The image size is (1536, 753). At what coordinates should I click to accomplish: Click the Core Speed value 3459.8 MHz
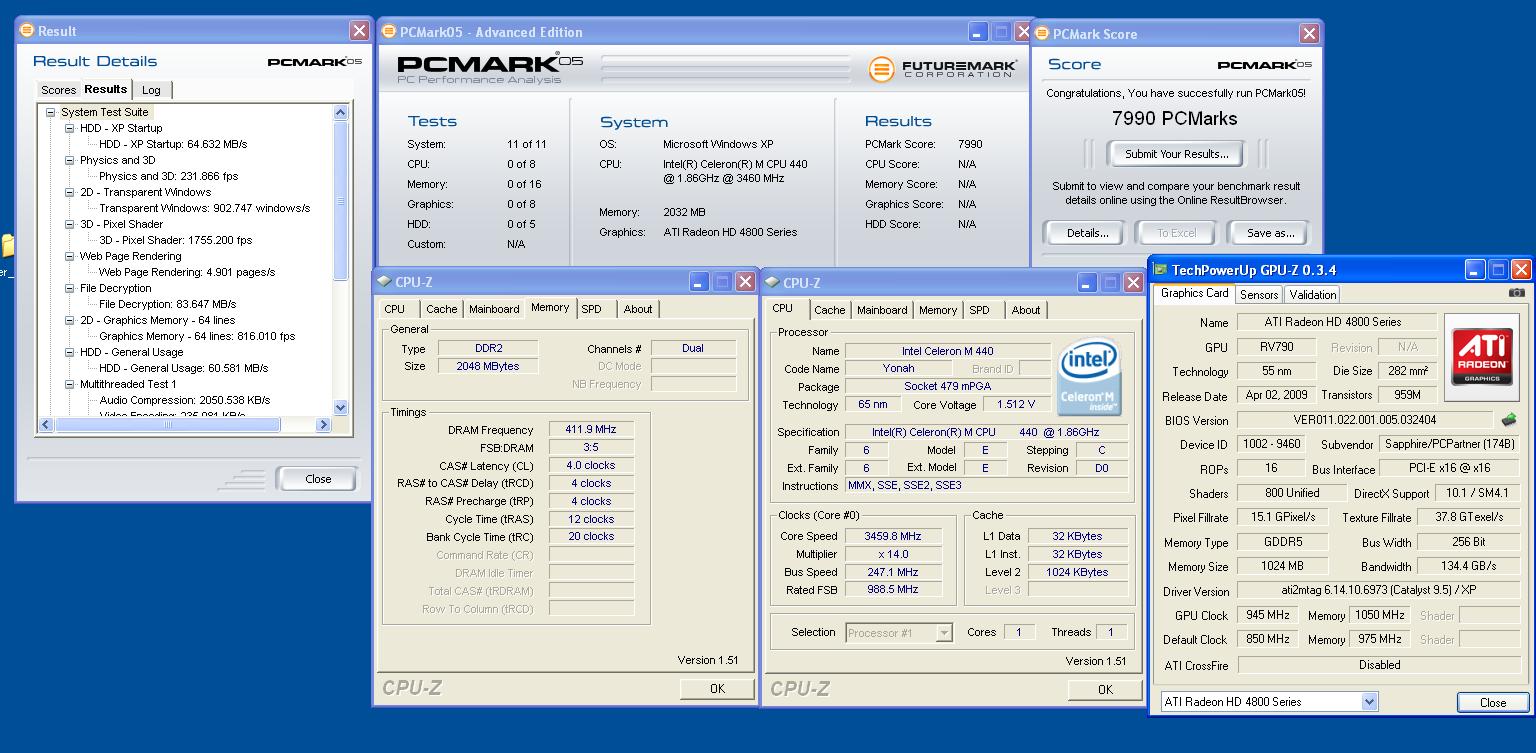892,536
